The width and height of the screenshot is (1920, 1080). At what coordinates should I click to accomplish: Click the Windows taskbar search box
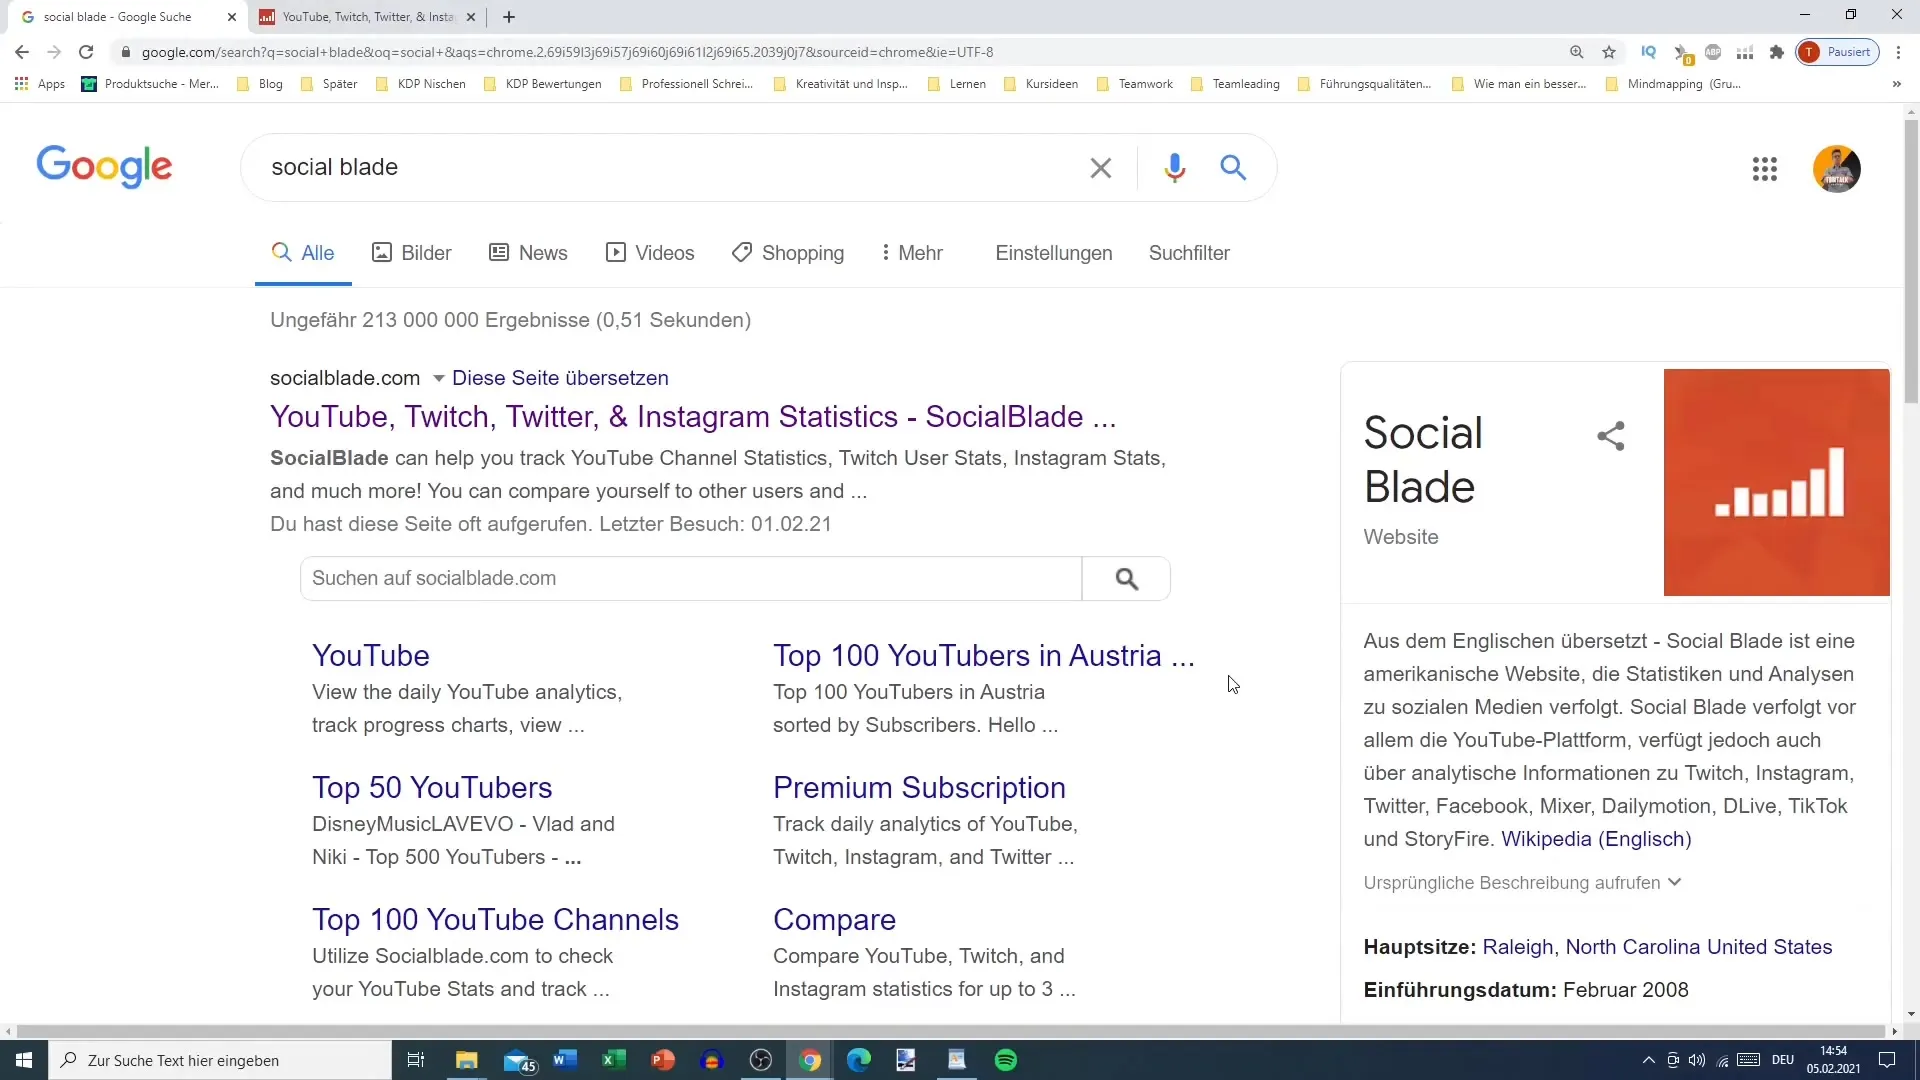point(220,1060)
